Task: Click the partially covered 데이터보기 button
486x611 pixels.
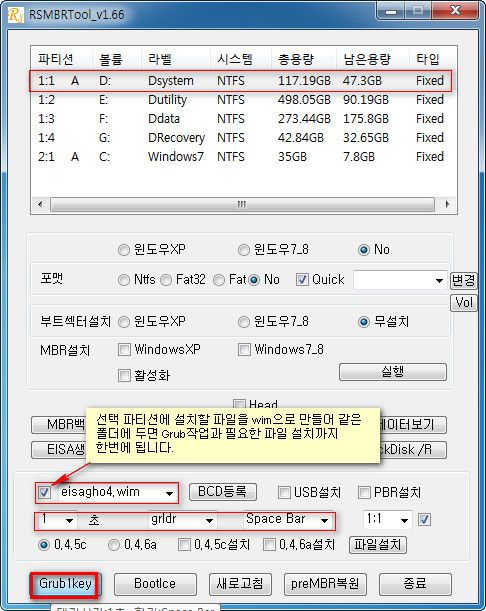Action: coord(413,425)
